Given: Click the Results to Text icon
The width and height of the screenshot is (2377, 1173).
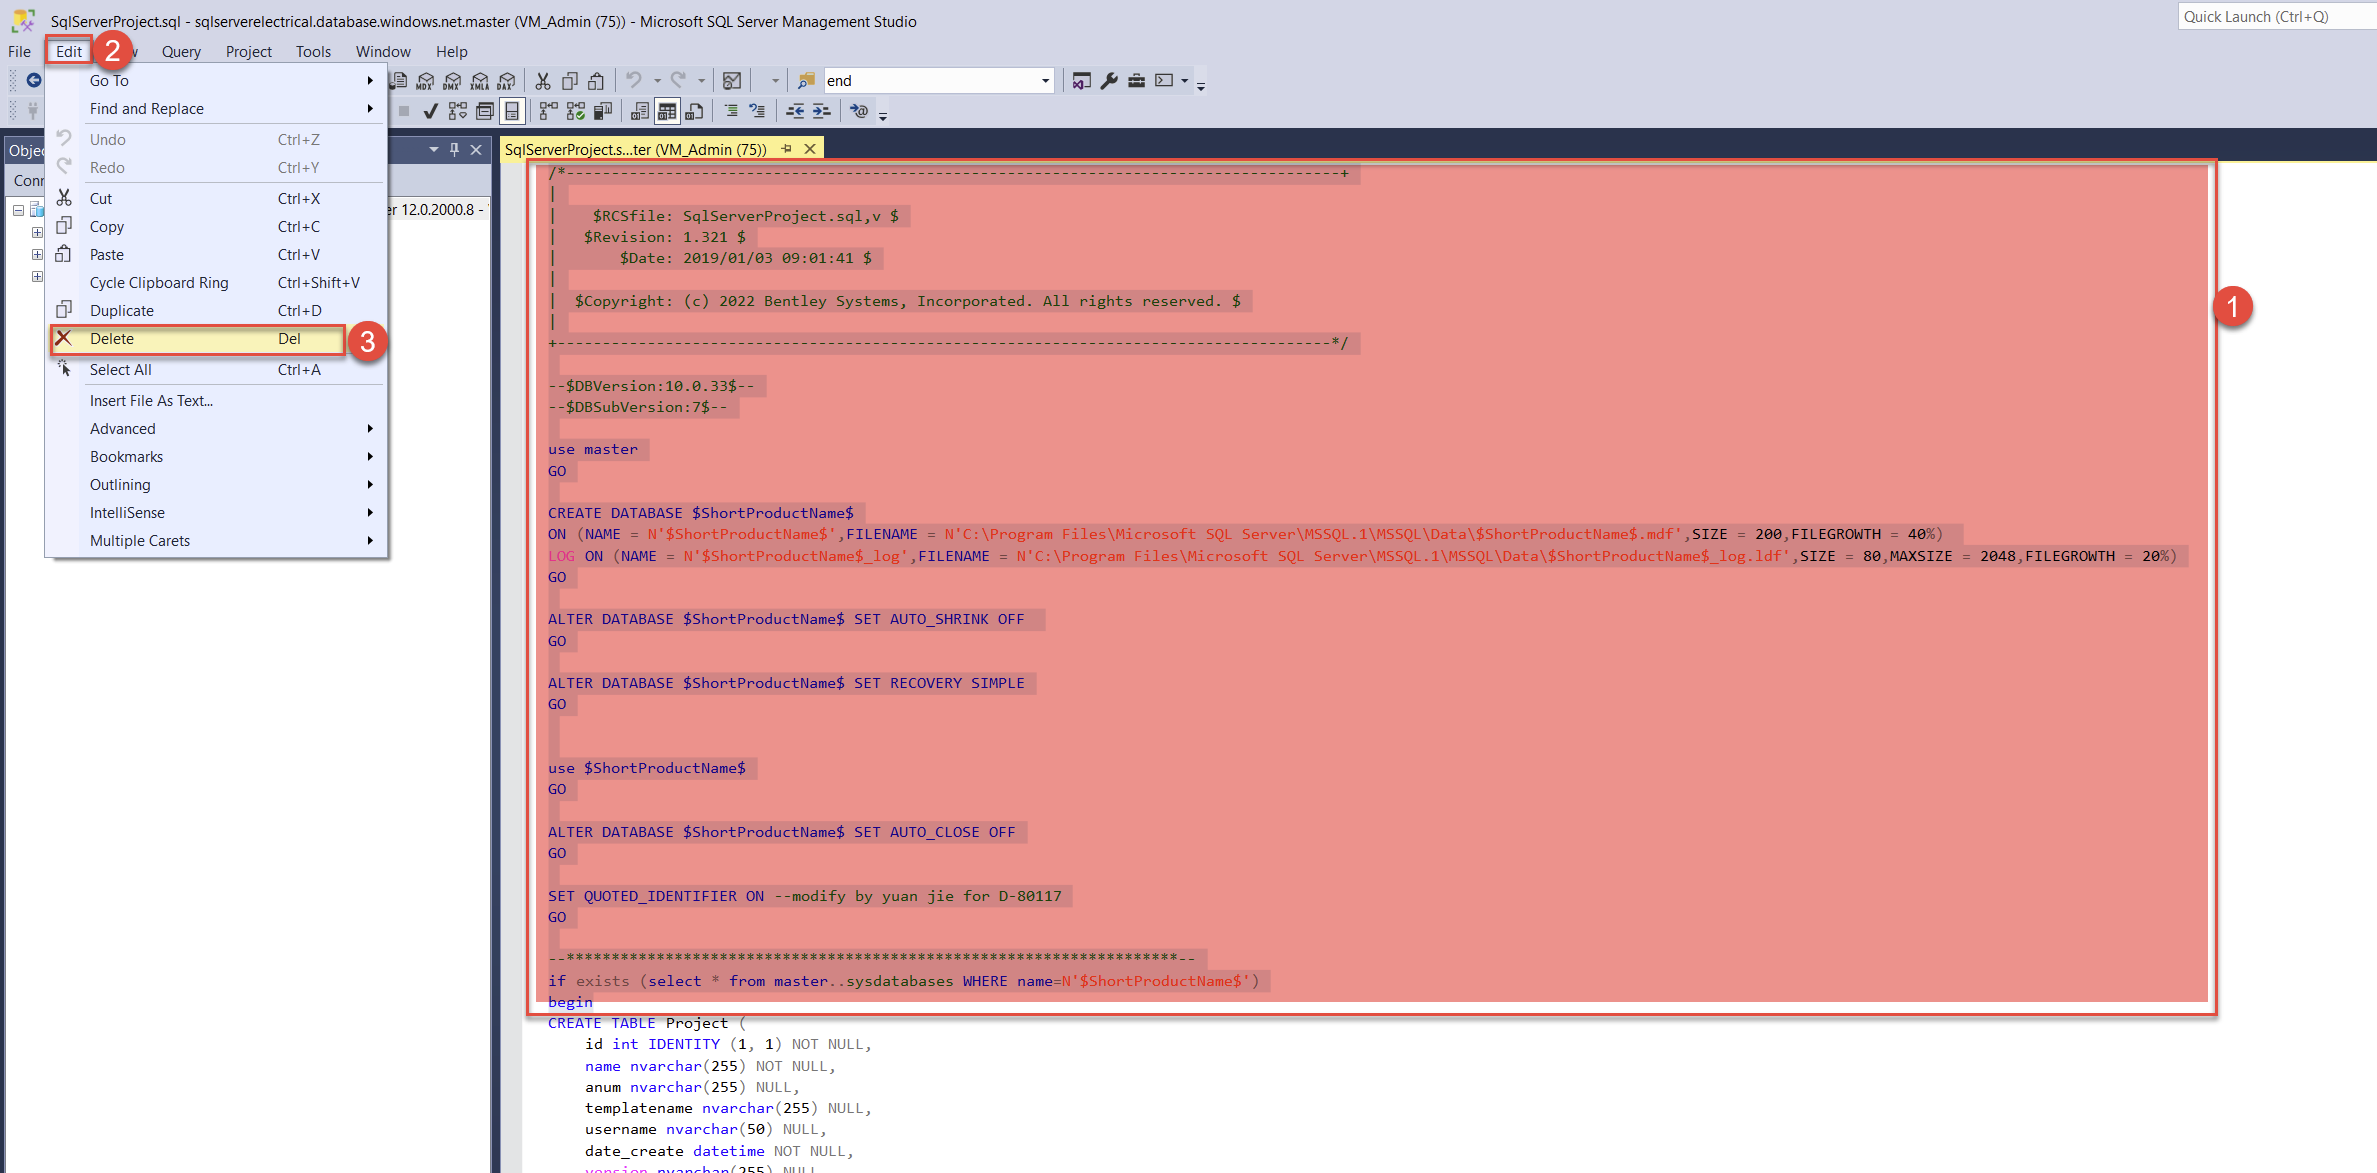Looking at the screenshot, I should [640, 111].
